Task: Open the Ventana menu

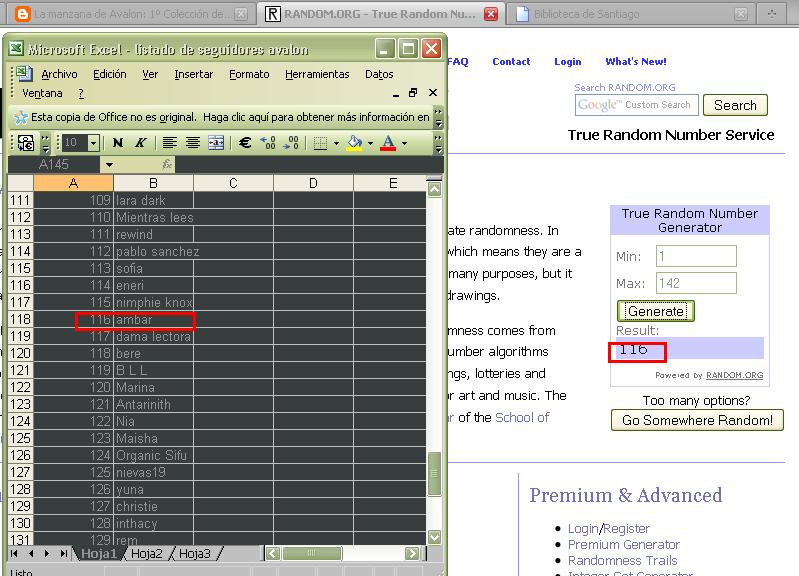Action: click(x=42, y=93)
